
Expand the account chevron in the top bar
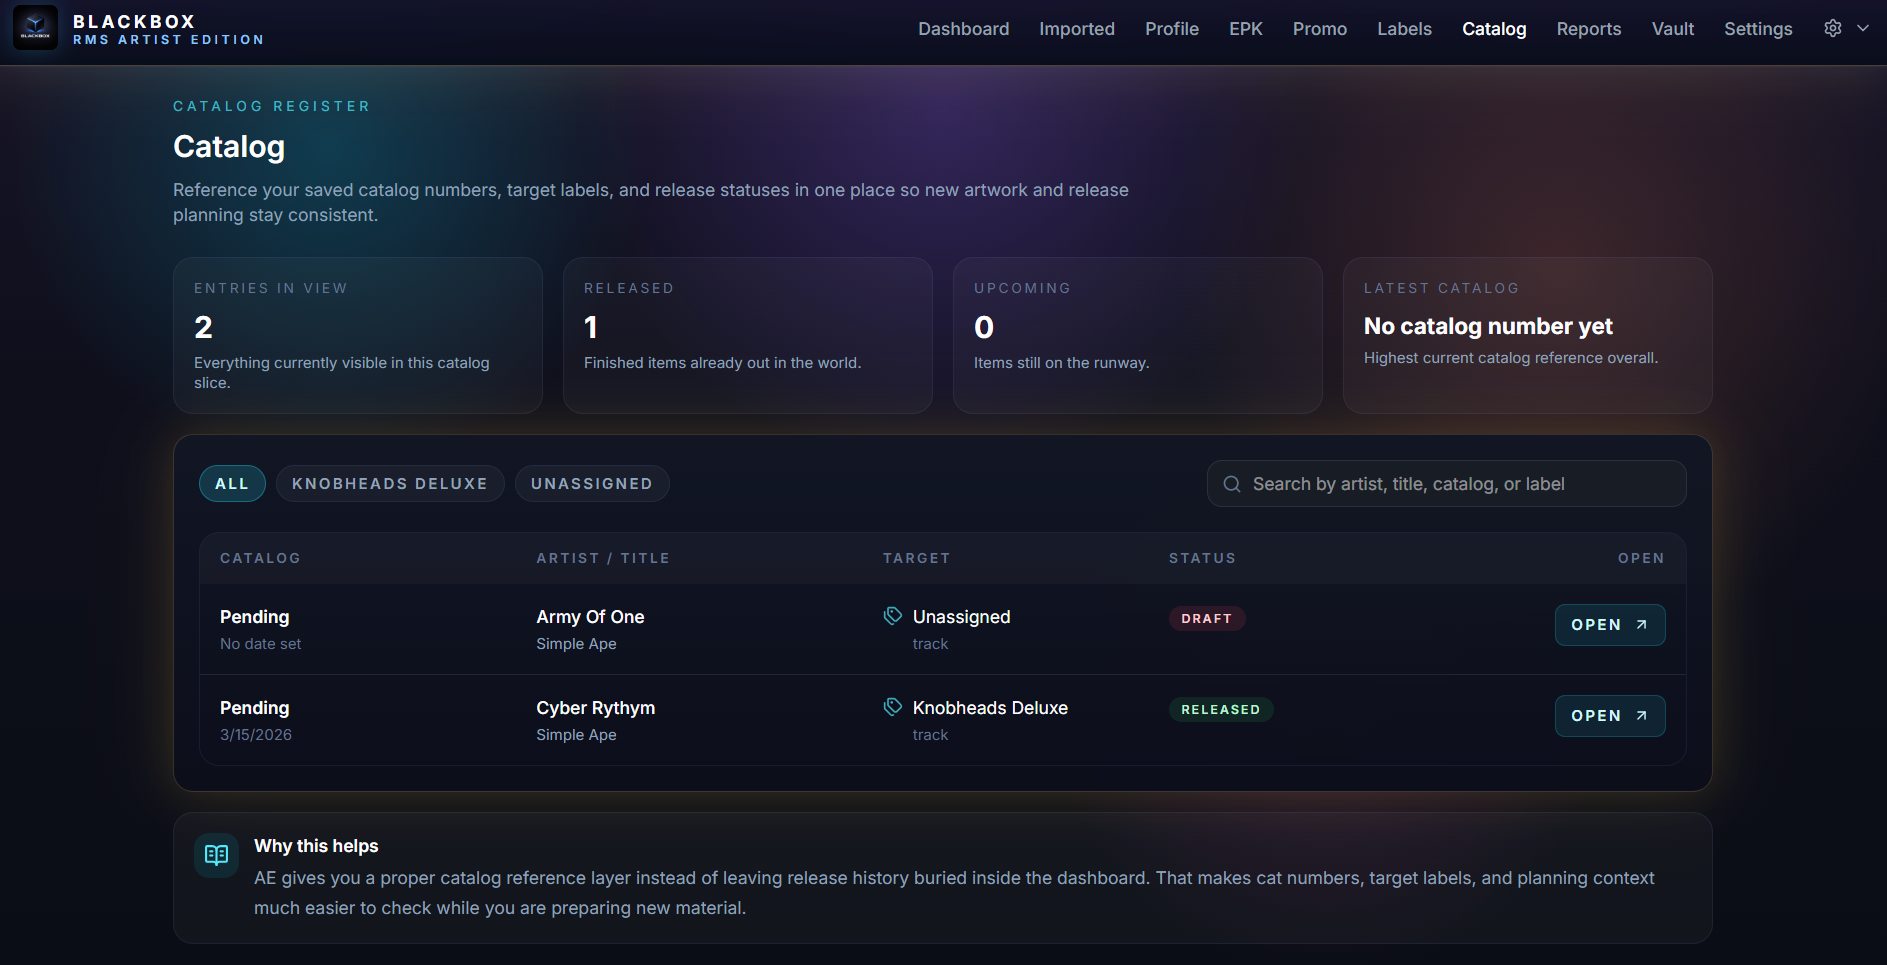coord(1864,28)
